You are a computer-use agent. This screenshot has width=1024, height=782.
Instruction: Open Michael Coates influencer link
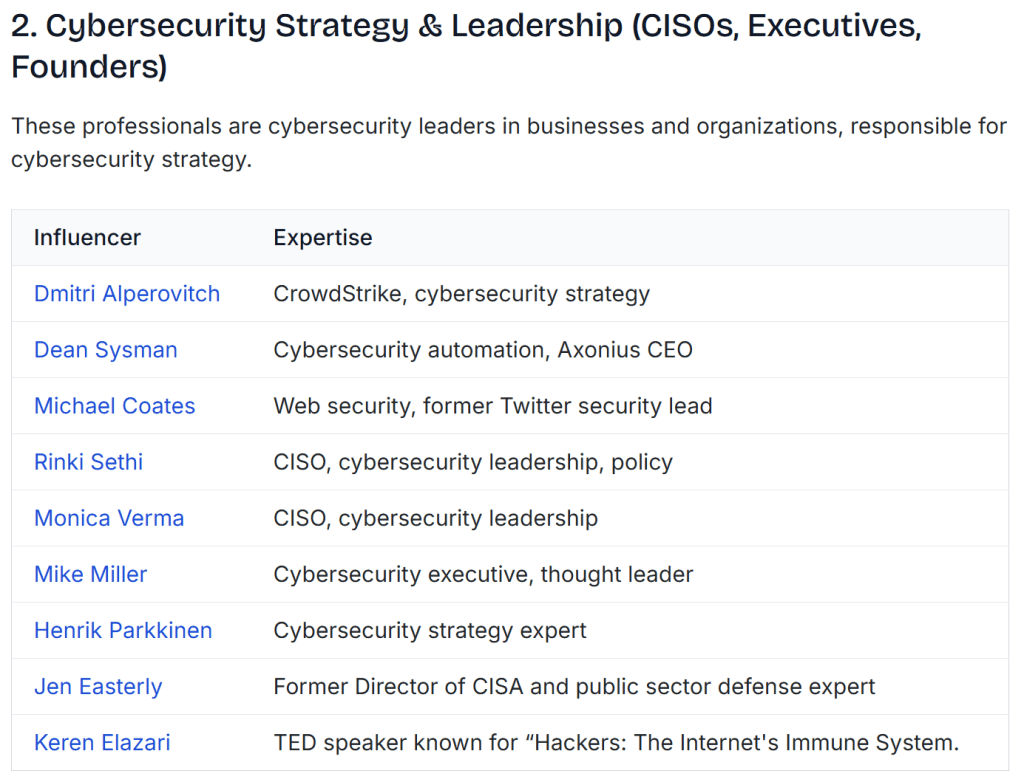pos(115,406)
